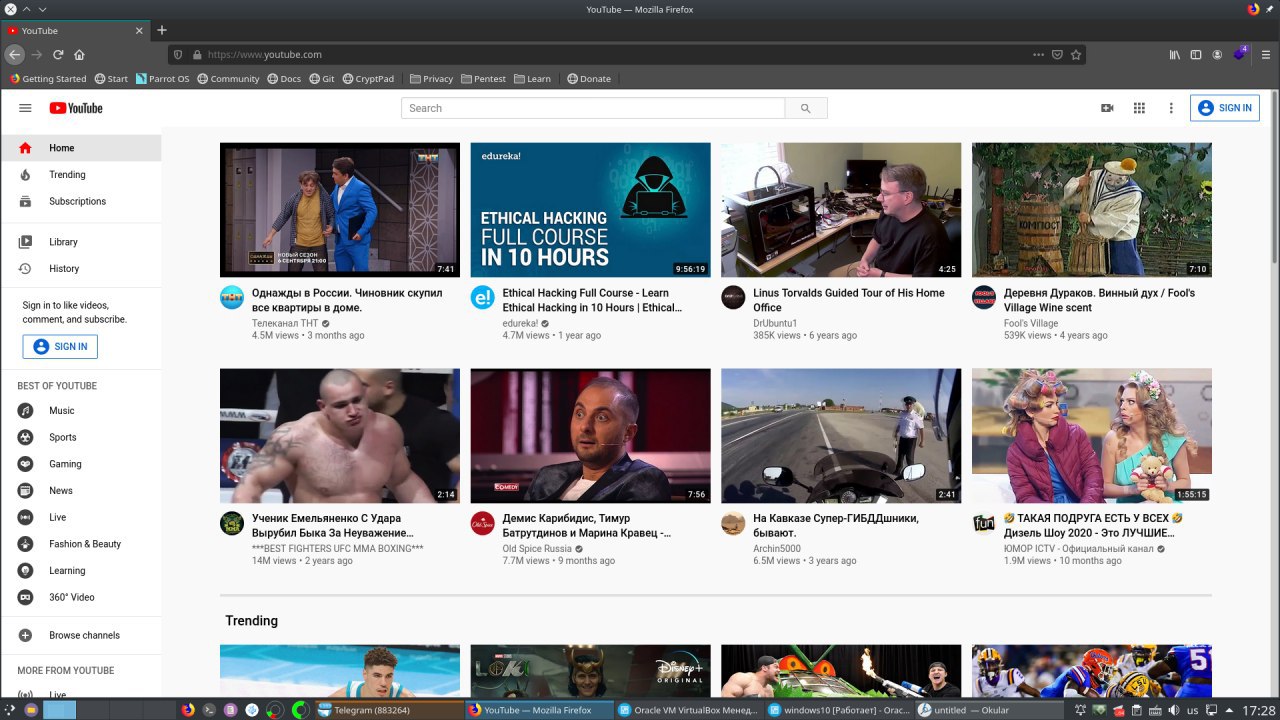Open Firefox account icon
Viewport: 1280px width, 720px height.
tap(1217, 55)
